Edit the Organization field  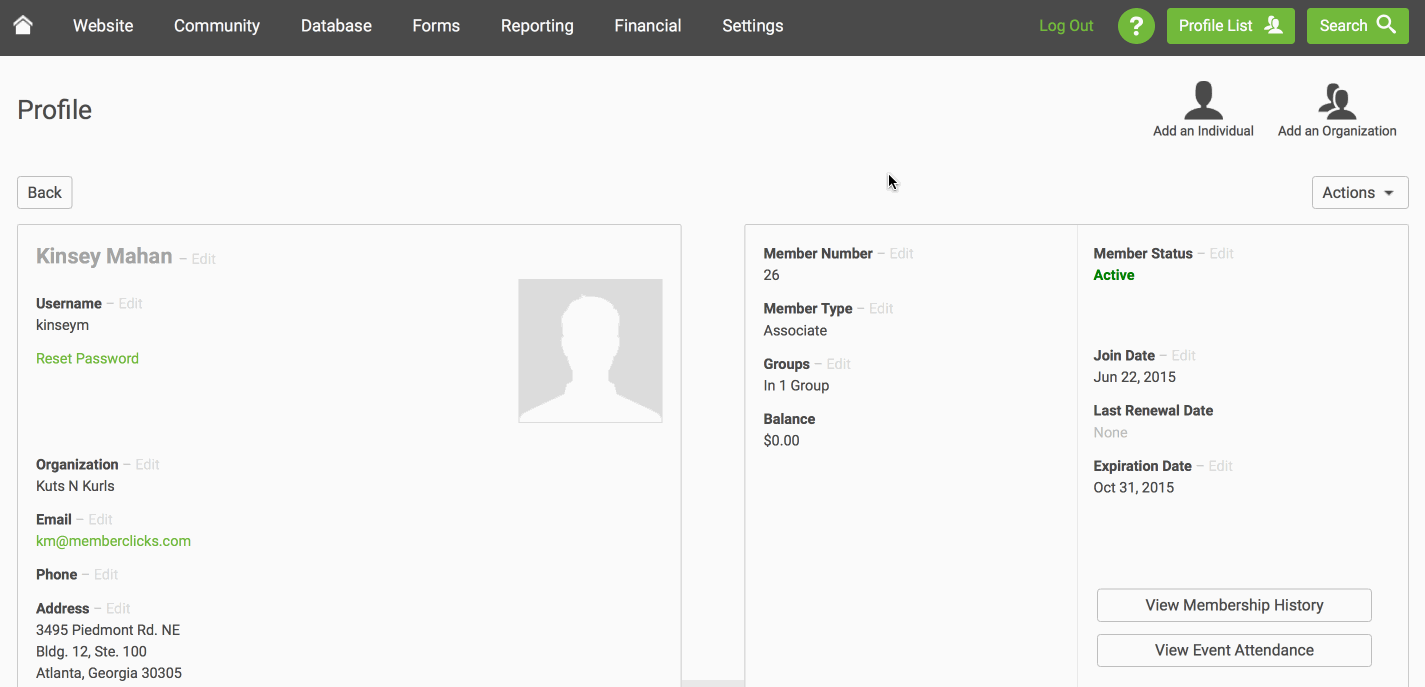(x=147, y=465)
